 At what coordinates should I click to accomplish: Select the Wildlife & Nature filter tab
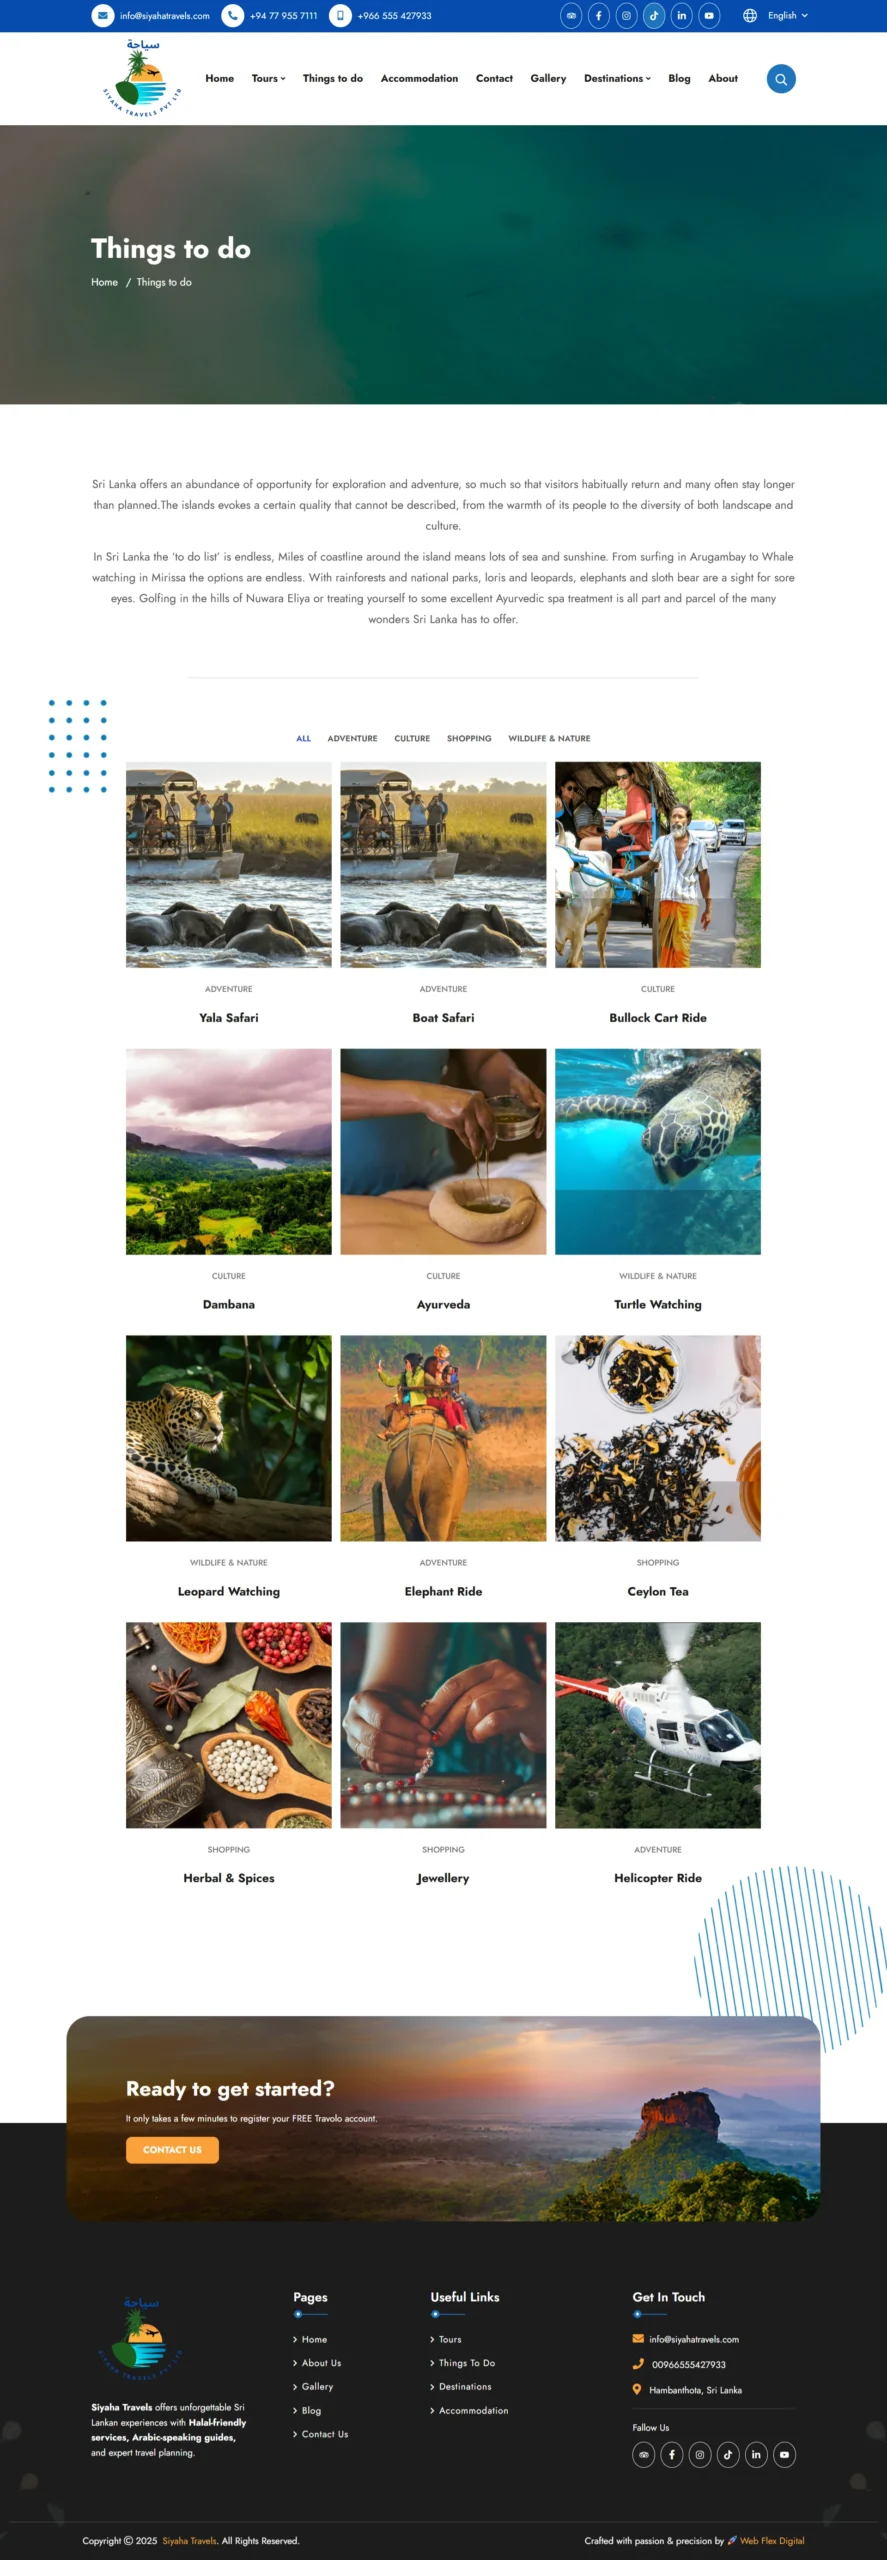pyautogui.click(x=549, y=738)
